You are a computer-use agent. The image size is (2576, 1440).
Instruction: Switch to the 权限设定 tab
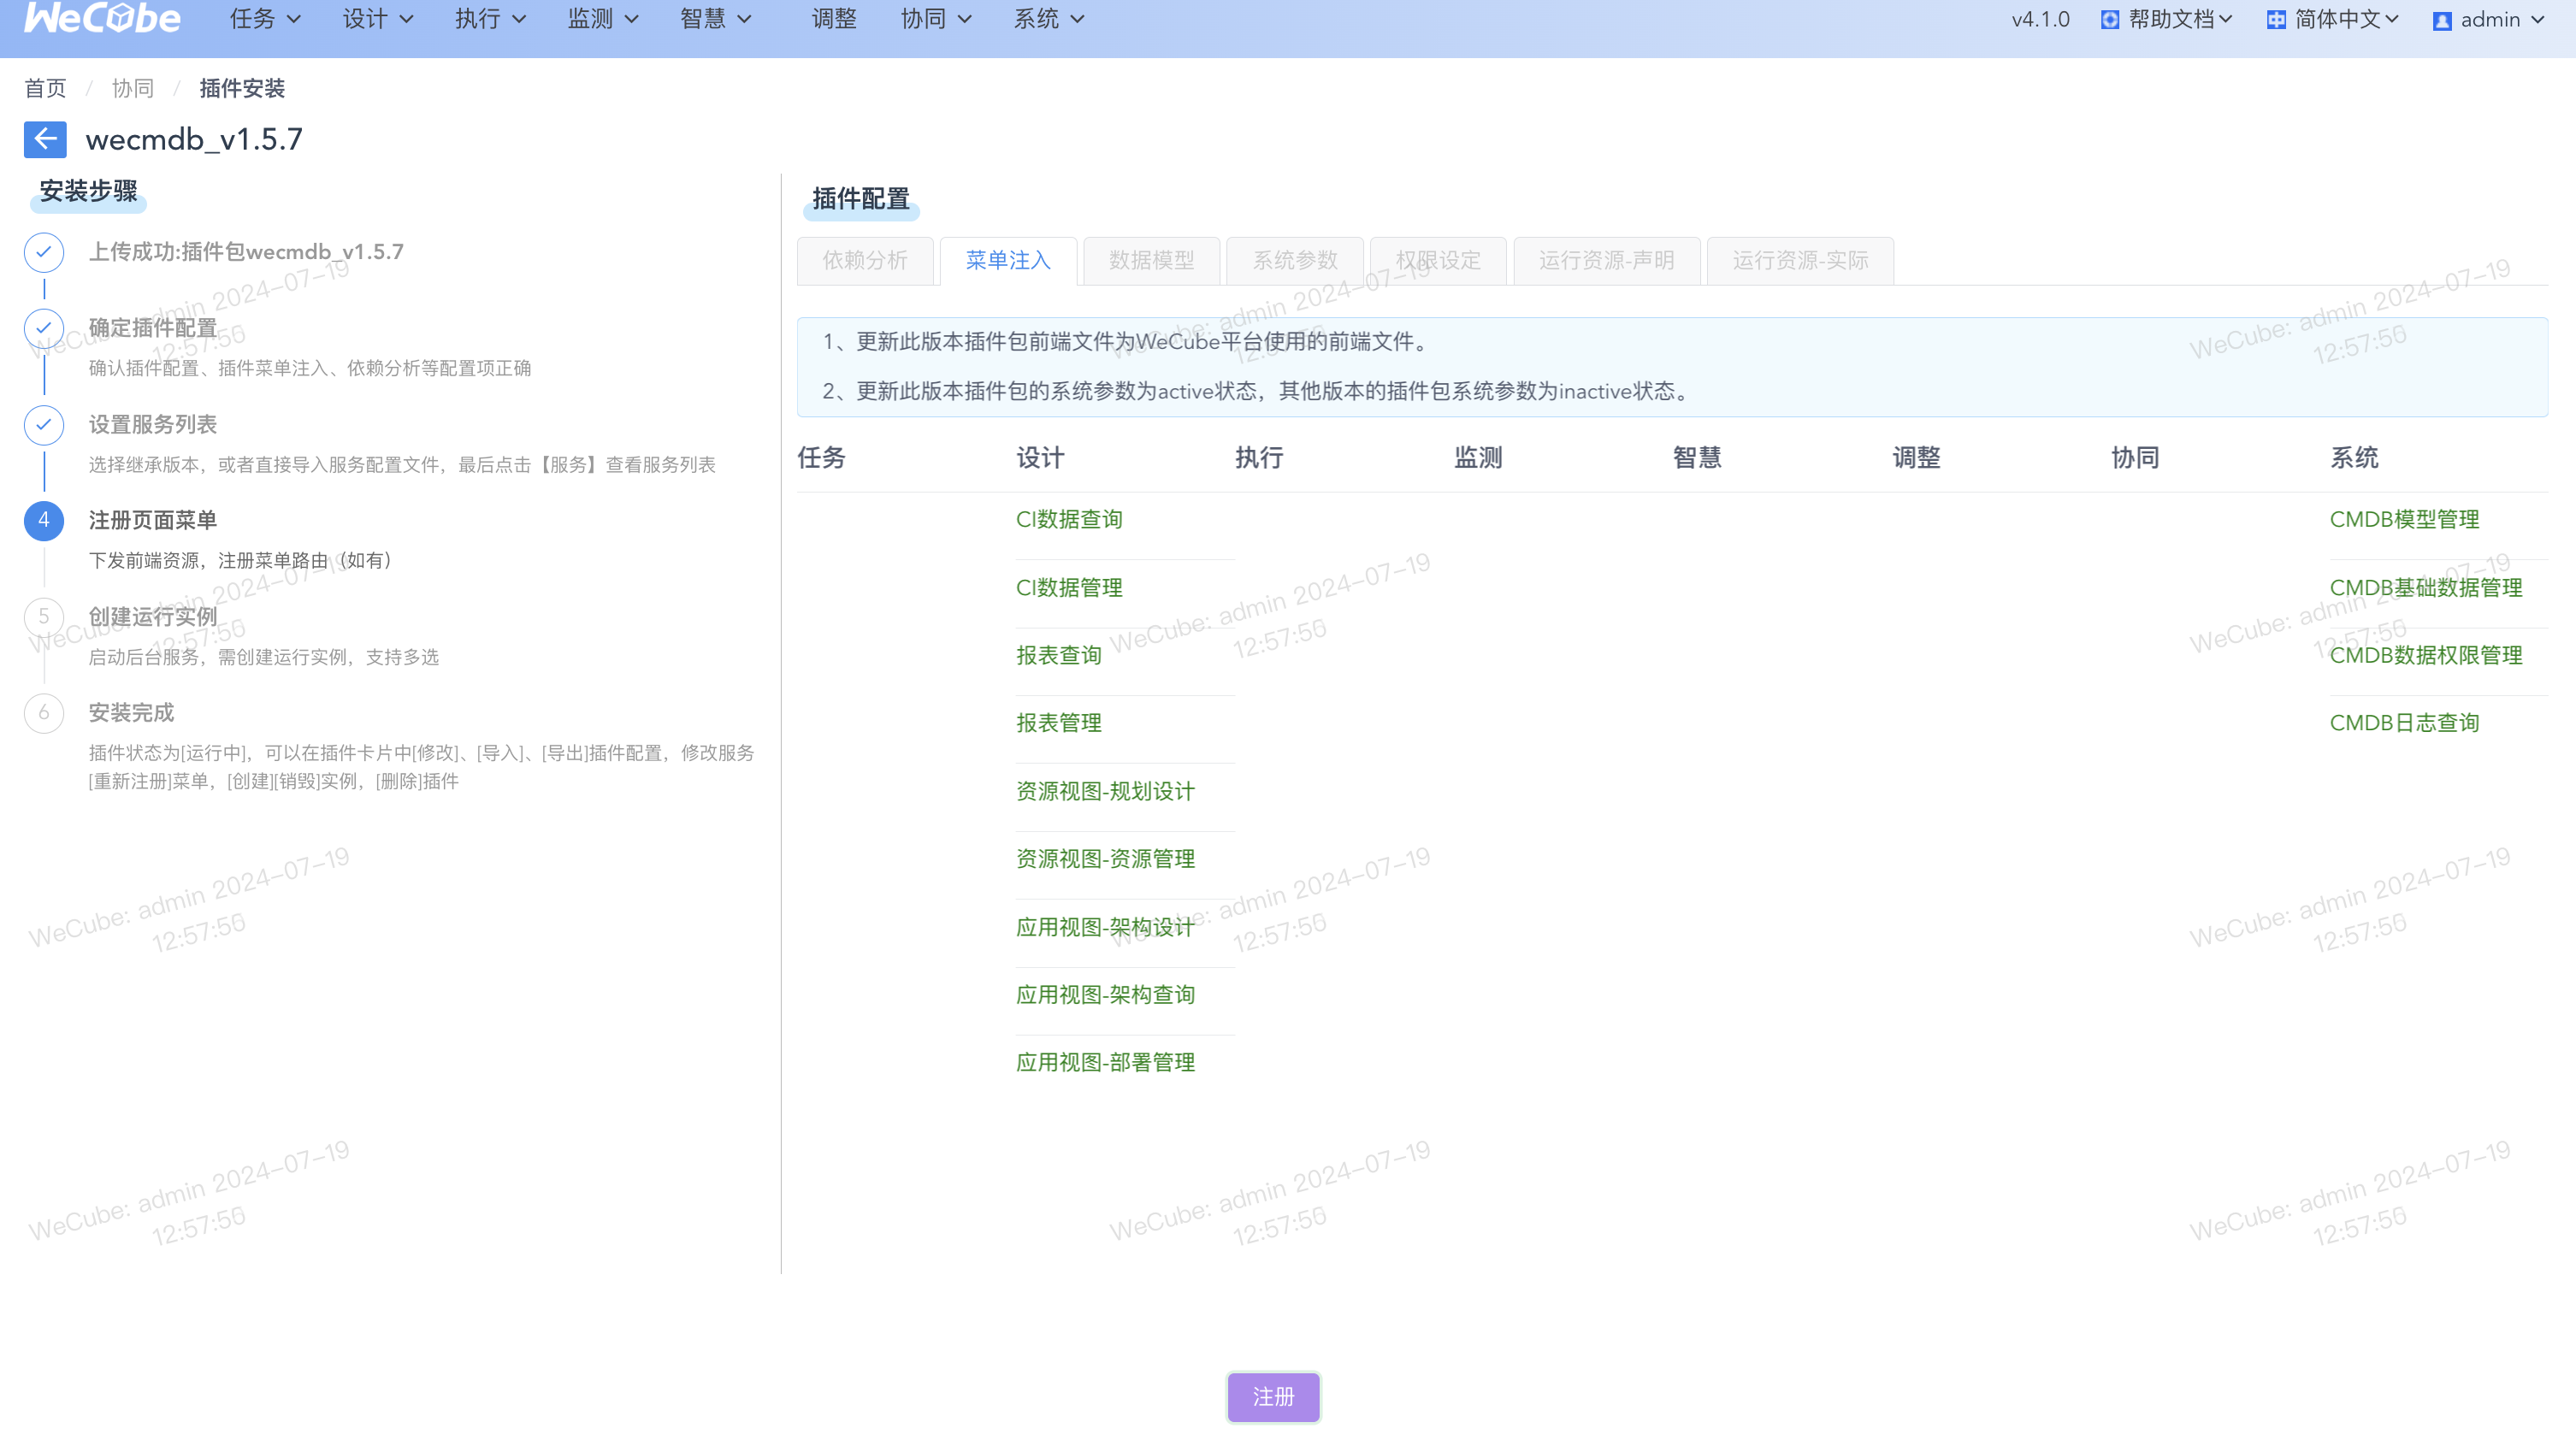pyautogui.click(x=1438, y=261)
